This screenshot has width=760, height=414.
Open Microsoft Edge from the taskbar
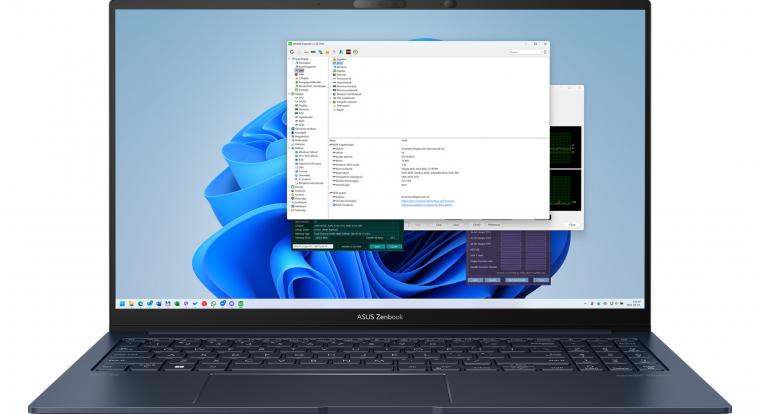pyautogui.click(x=141, y=304)
